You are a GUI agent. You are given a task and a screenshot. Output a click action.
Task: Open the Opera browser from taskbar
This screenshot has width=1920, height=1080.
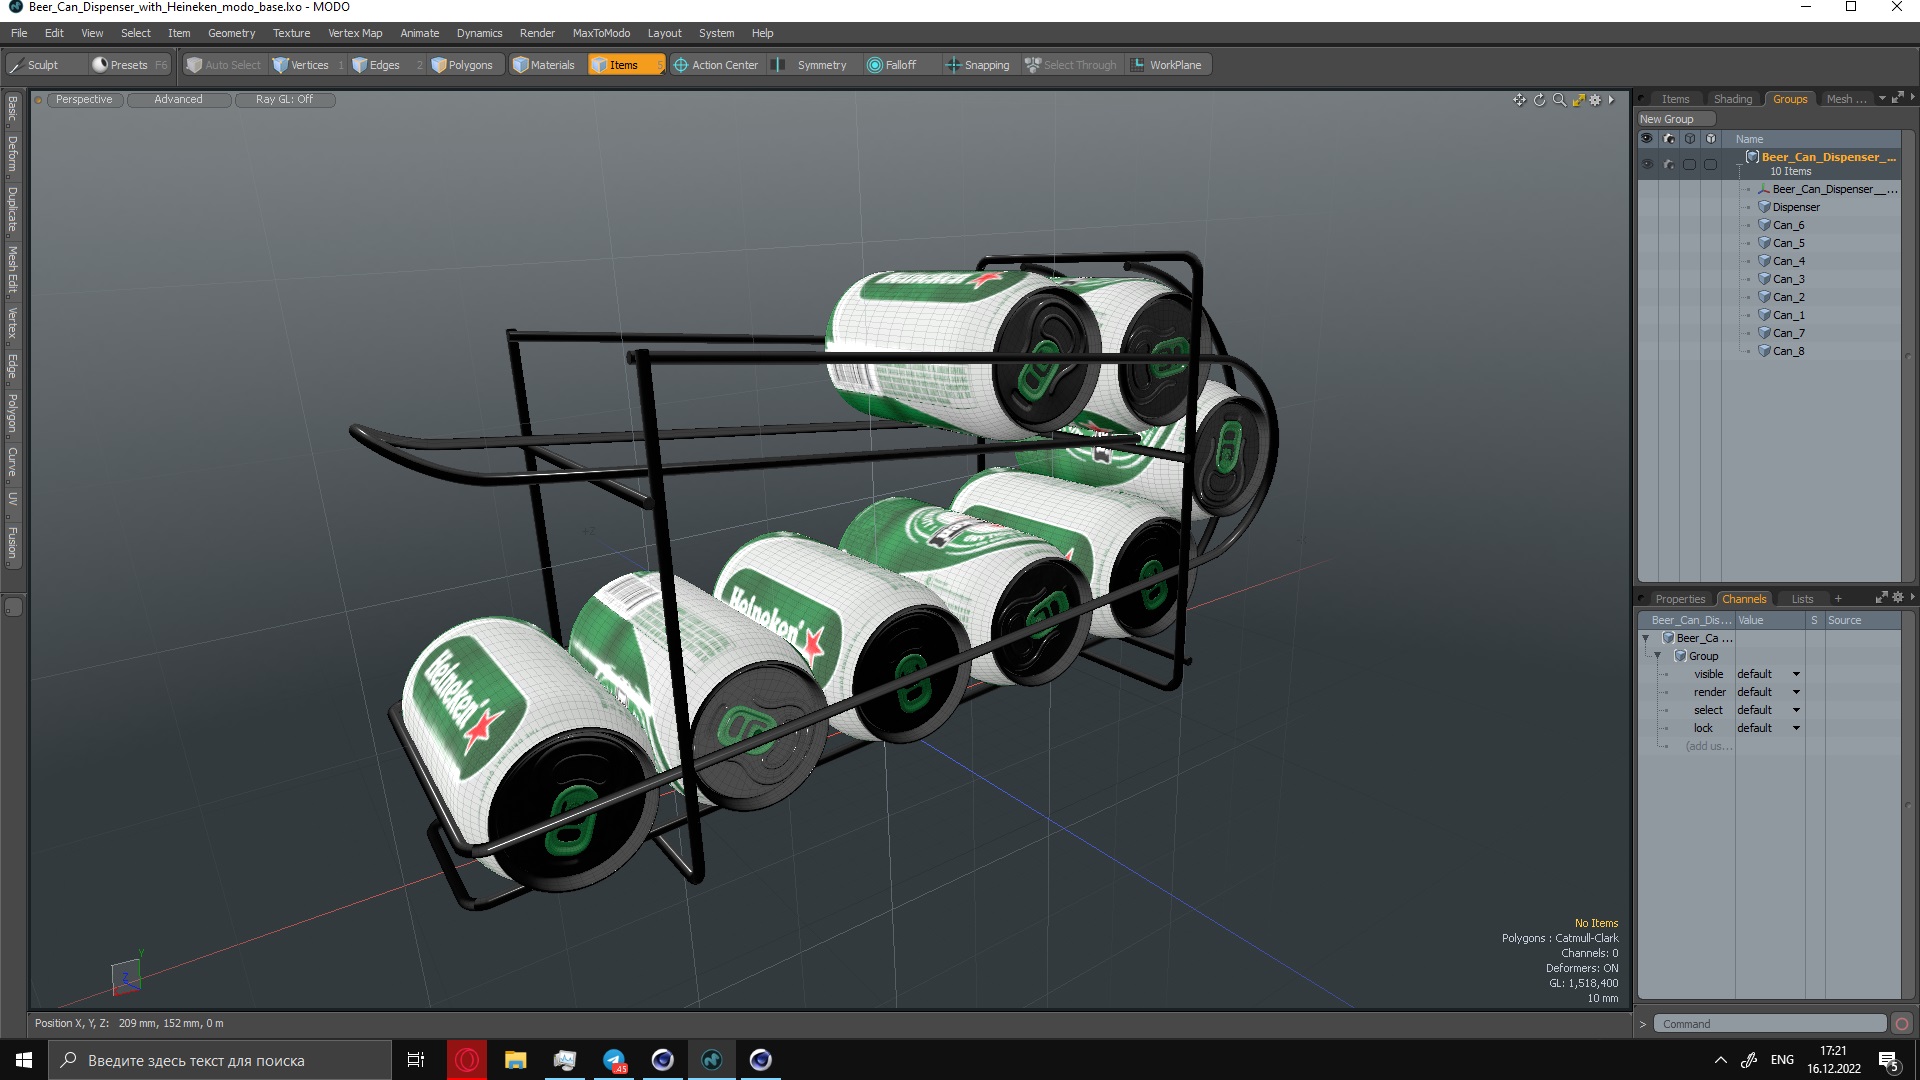(x=467, y=1060)
